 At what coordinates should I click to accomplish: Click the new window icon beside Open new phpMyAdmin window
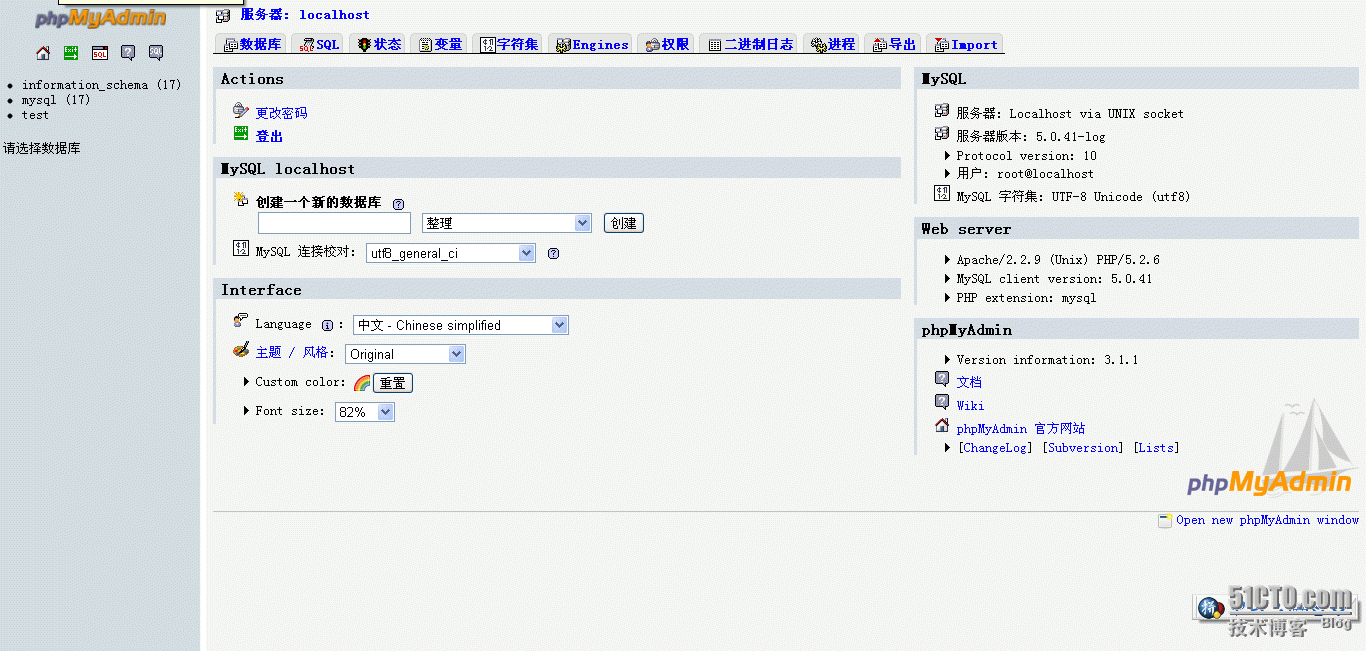tap(1165, 520)
